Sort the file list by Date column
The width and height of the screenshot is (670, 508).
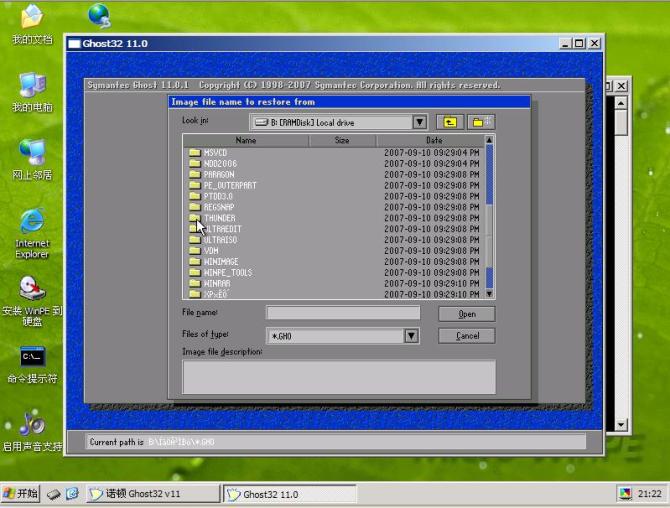433,141
